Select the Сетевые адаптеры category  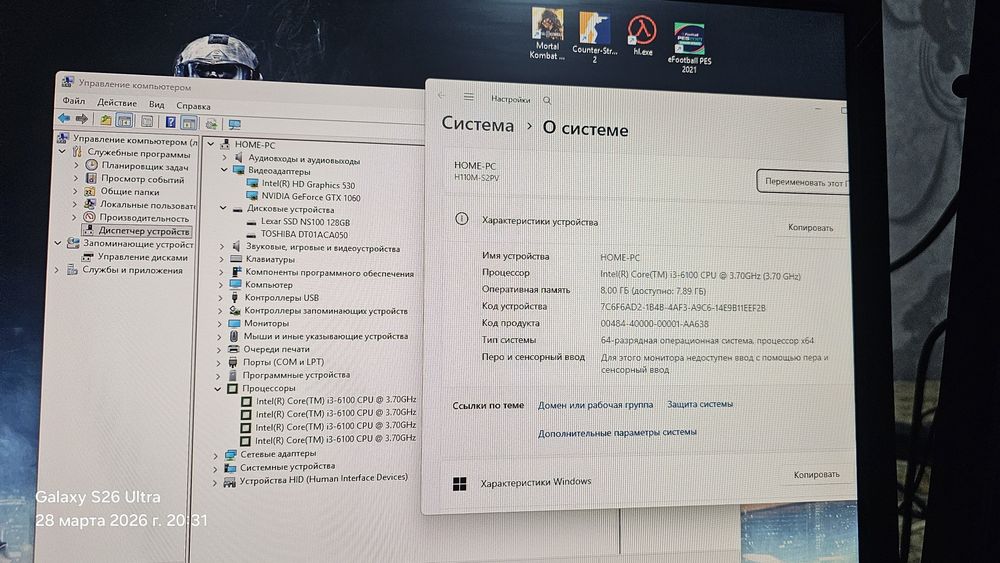click(278, 453)
